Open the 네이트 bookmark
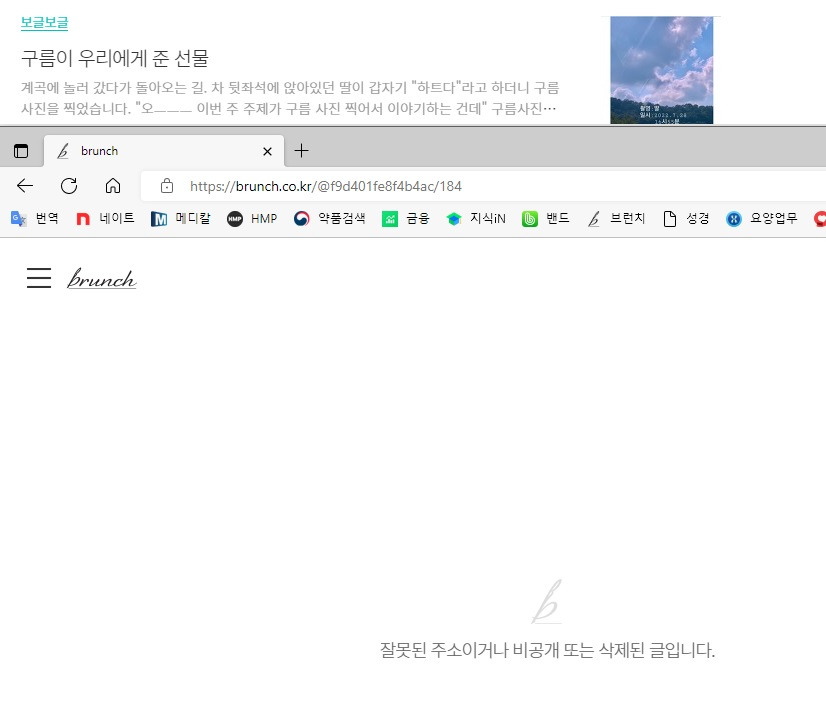The width and height of the screenshot is (826, 726). (105, 219)
